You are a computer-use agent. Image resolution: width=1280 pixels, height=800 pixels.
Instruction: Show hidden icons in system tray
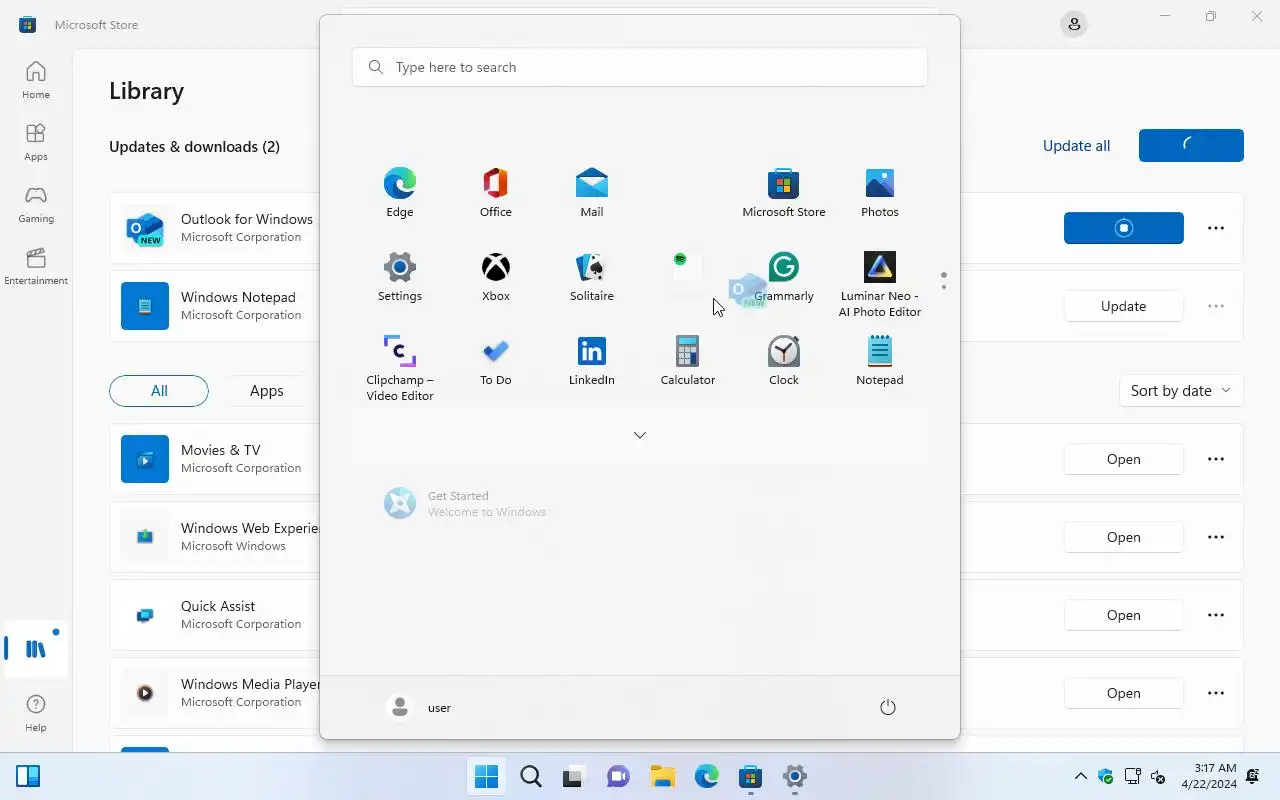[x=1080, y=776]
